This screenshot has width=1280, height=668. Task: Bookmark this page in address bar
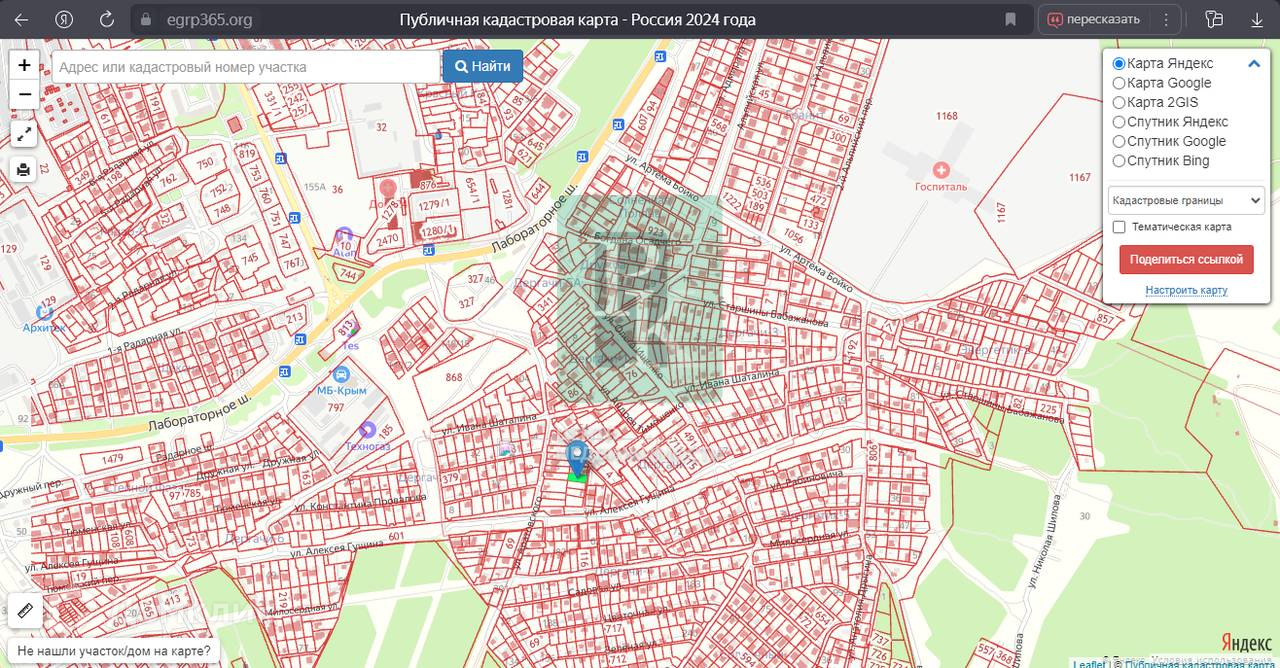coord(1011,19)
